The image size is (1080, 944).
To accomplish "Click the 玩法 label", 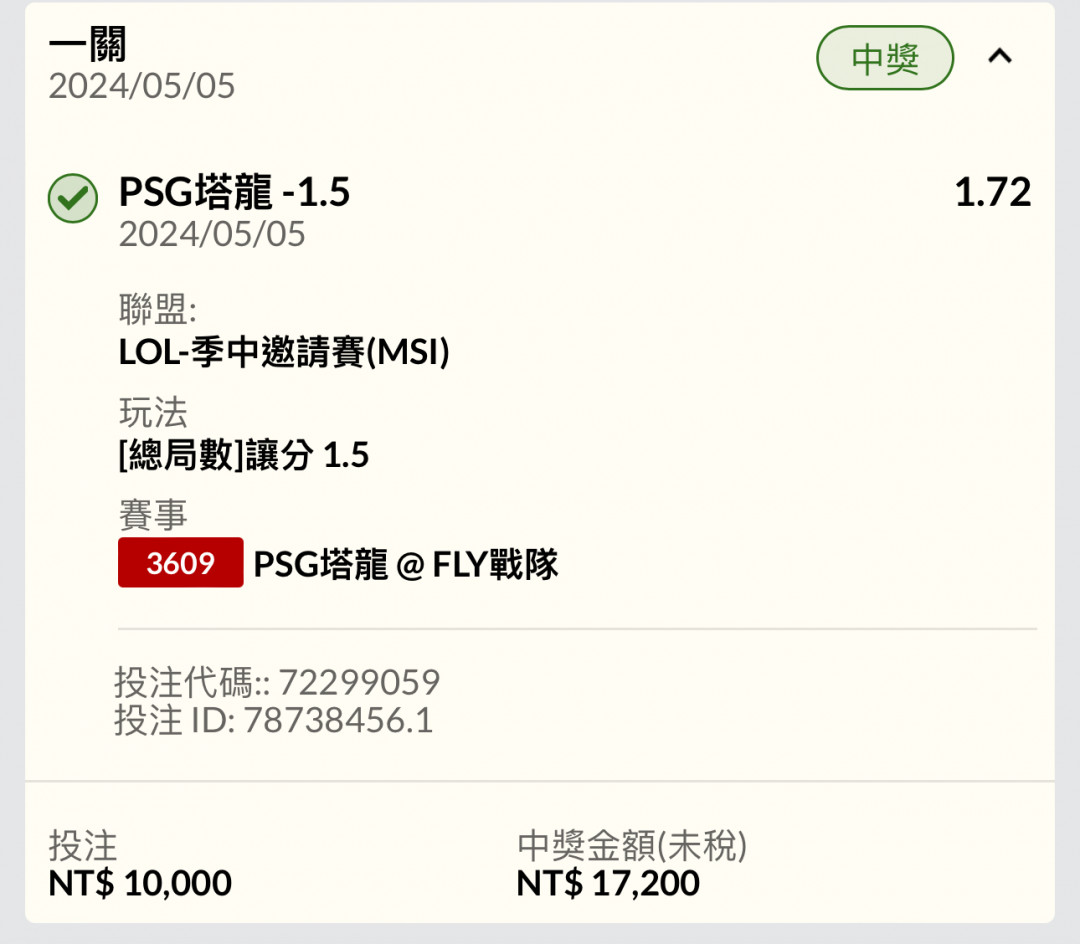I will [x=153, y=412].
